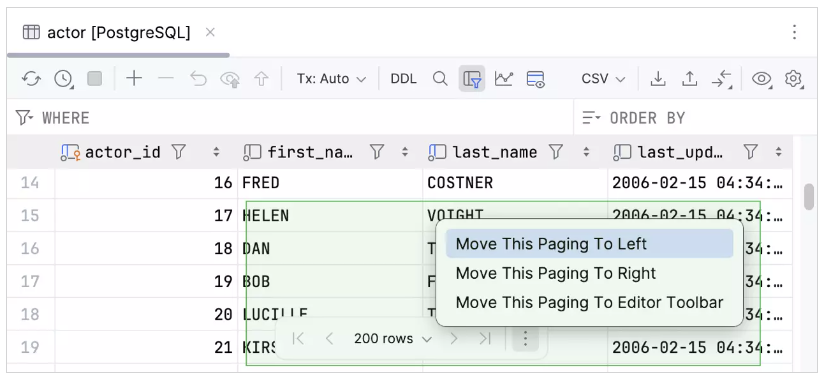
Task: Sort by first_name with the sort arrows
Action: 405,153
